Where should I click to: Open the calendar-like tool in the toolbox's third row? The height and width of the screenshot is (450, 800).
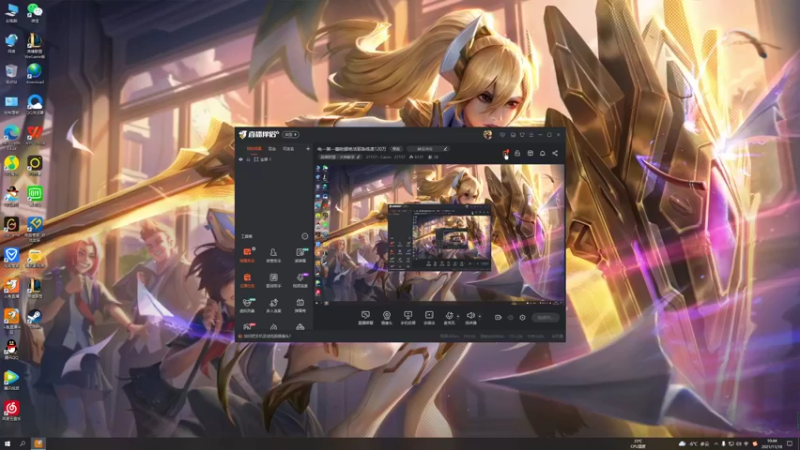click(x=300, y=305)
